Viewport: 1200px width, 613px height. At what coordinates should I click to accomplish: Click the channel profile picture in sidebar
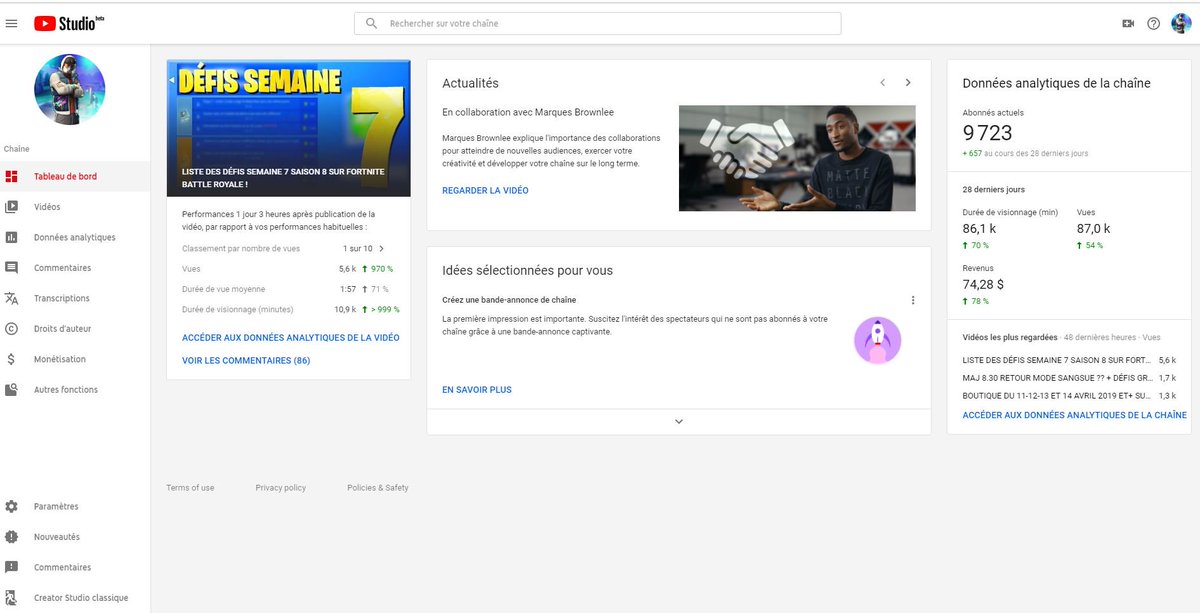(70, 90)
